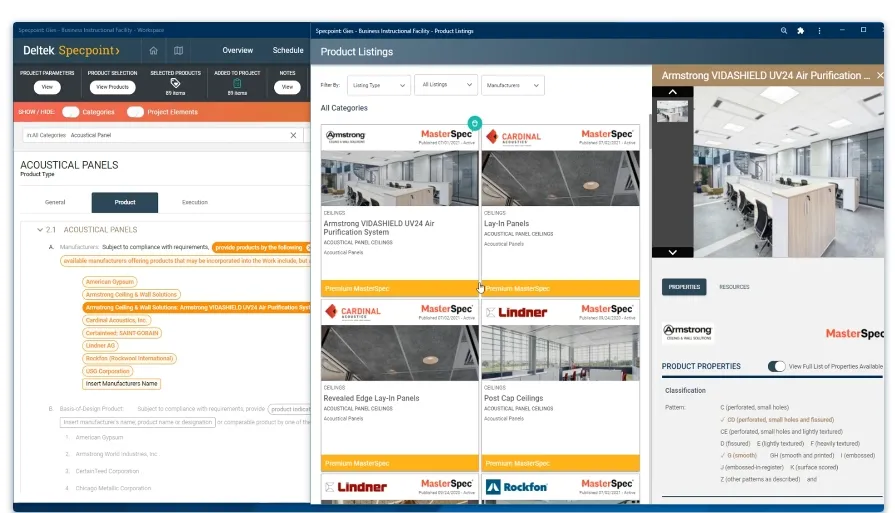Click the Deltek Specpoint logo

click(x=71, y=50)
